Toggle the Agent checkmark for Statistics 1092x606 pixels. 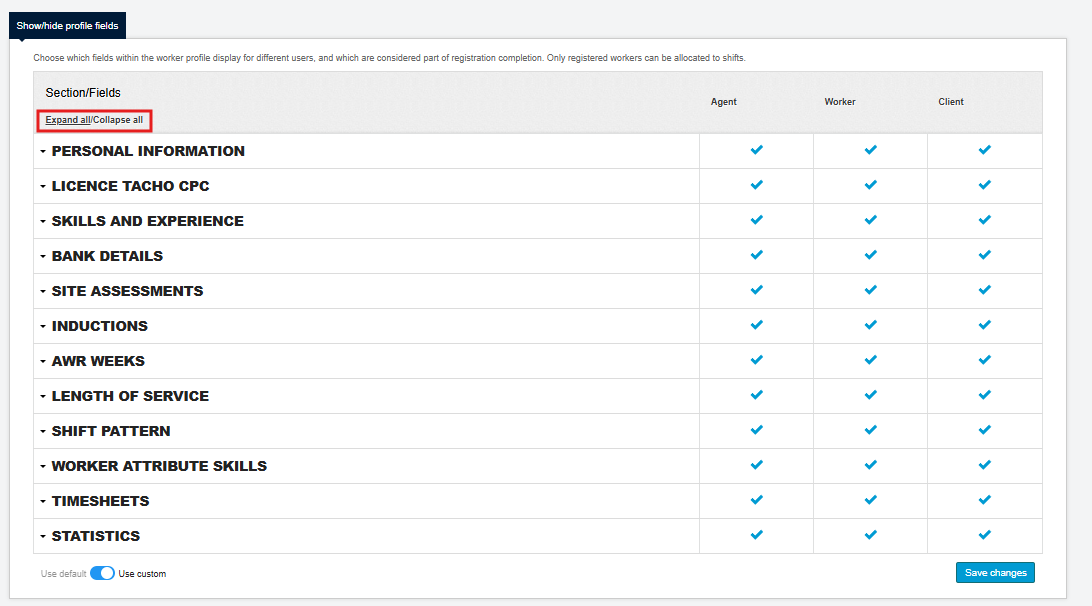pos(756,535)
